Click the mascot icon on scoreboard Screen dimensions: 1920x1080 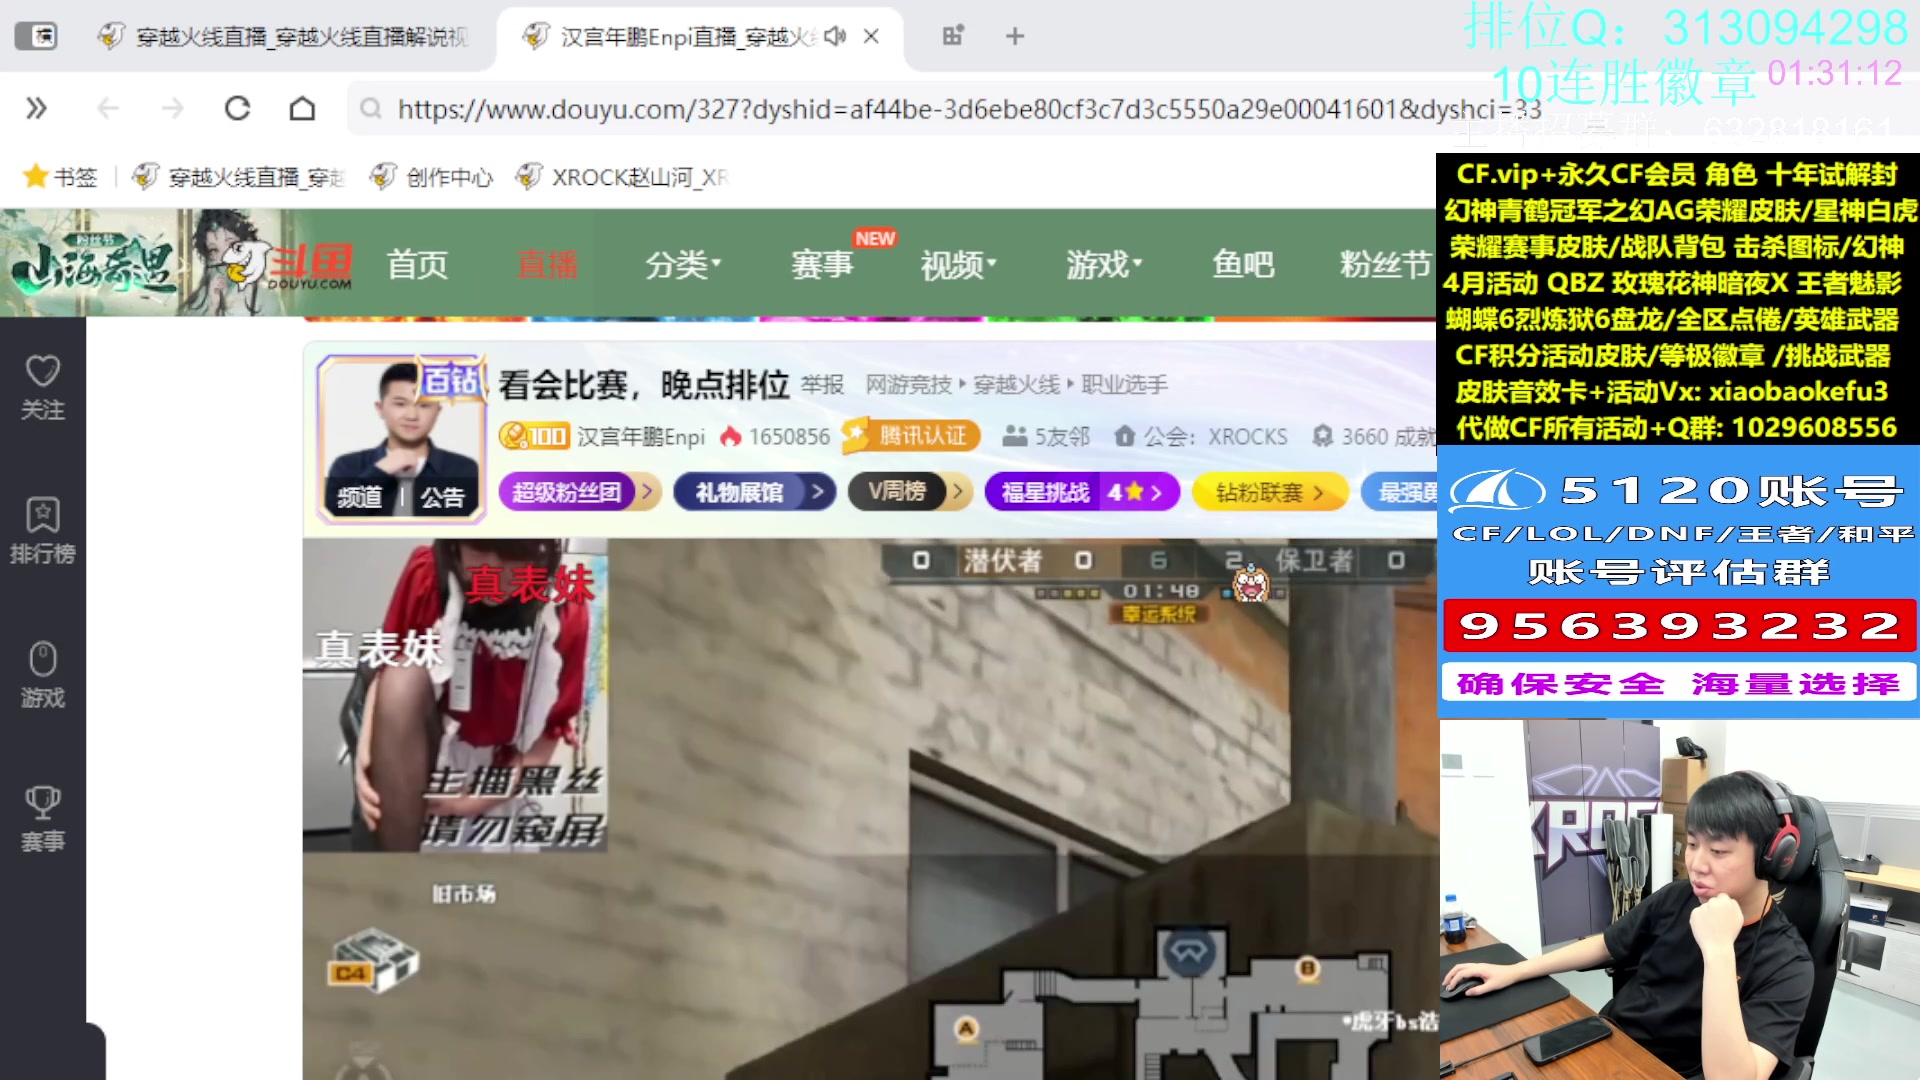pyautogui.click(x=1250, y=584)
